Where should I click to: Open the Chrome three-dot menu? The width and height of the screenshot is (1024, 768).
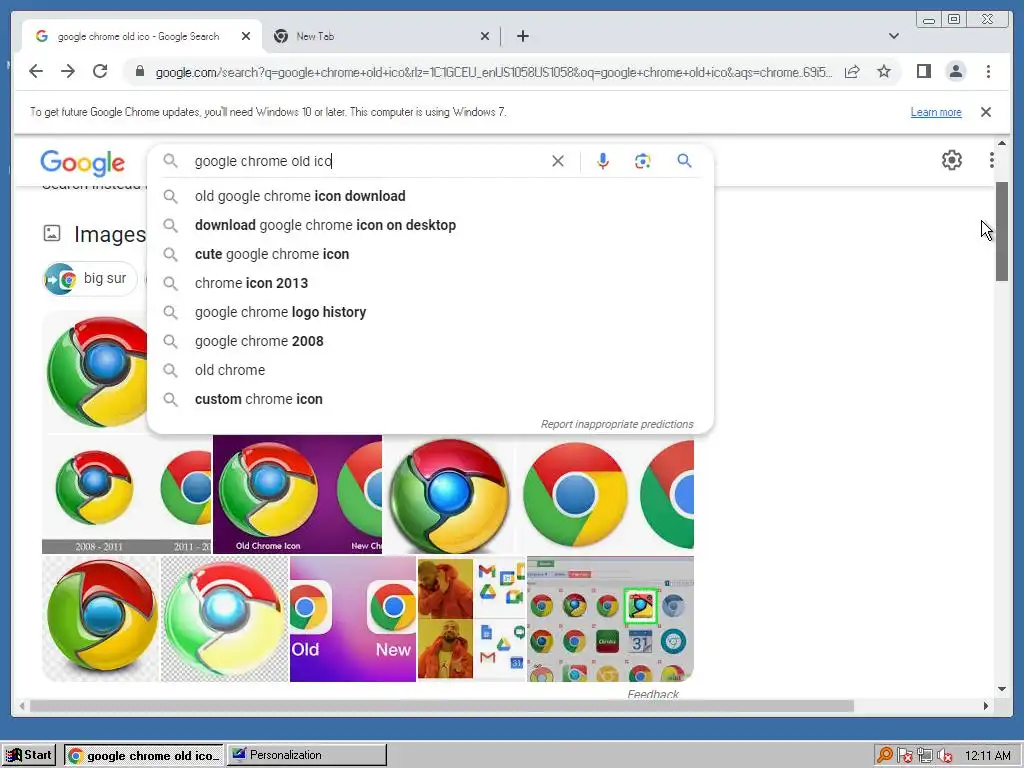988,71
